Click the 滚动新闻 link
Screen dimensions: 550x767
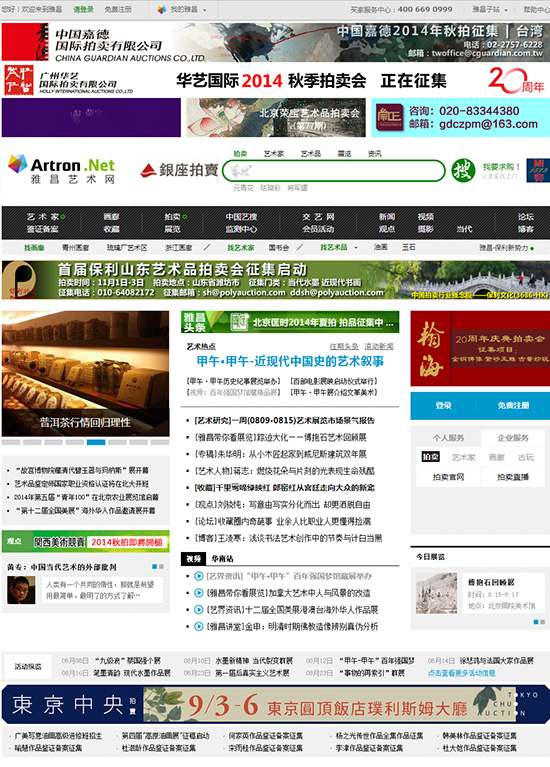pos(379,346)
